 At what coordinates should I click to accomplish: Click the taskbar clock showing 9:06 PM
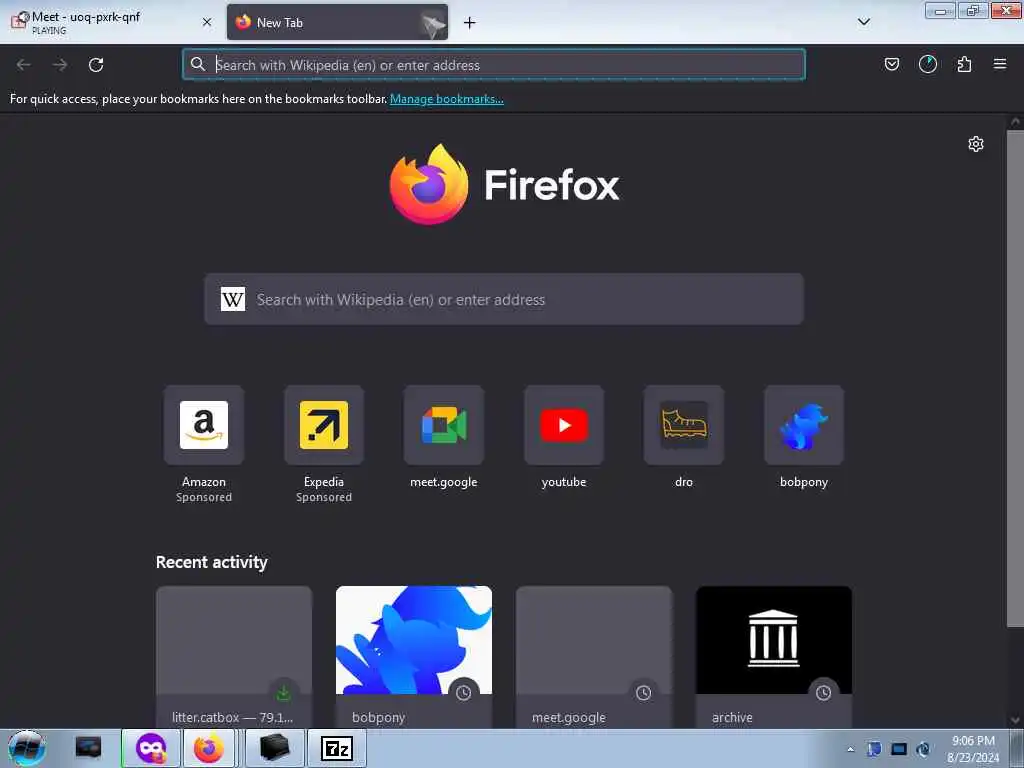tap(973, 749)
